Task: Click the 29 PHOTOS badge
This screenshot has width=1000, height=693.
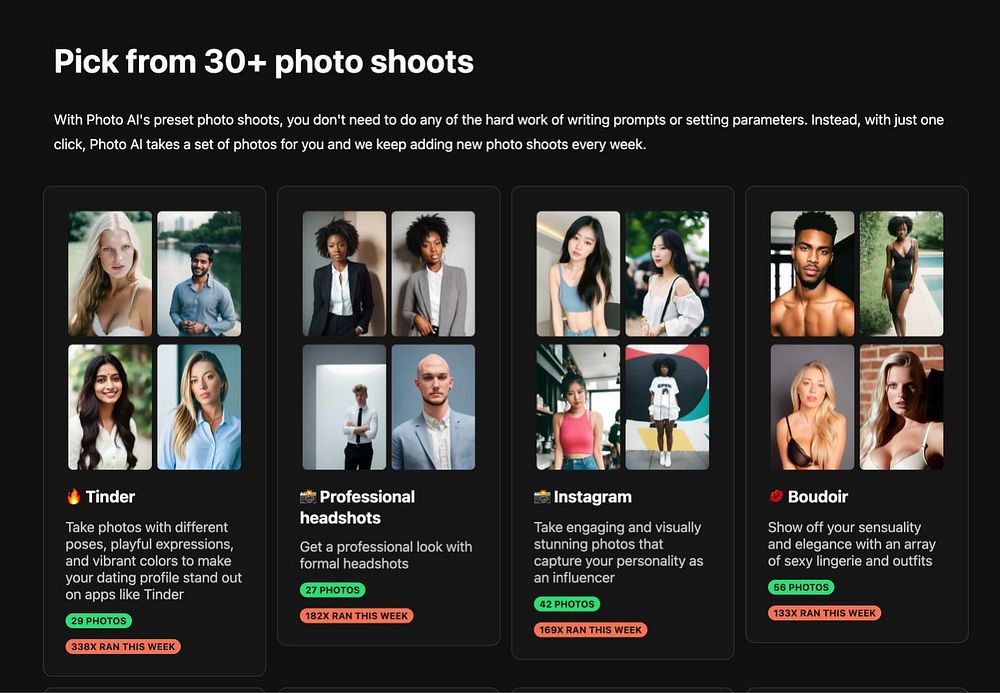Action: click(x=99, y=620)
